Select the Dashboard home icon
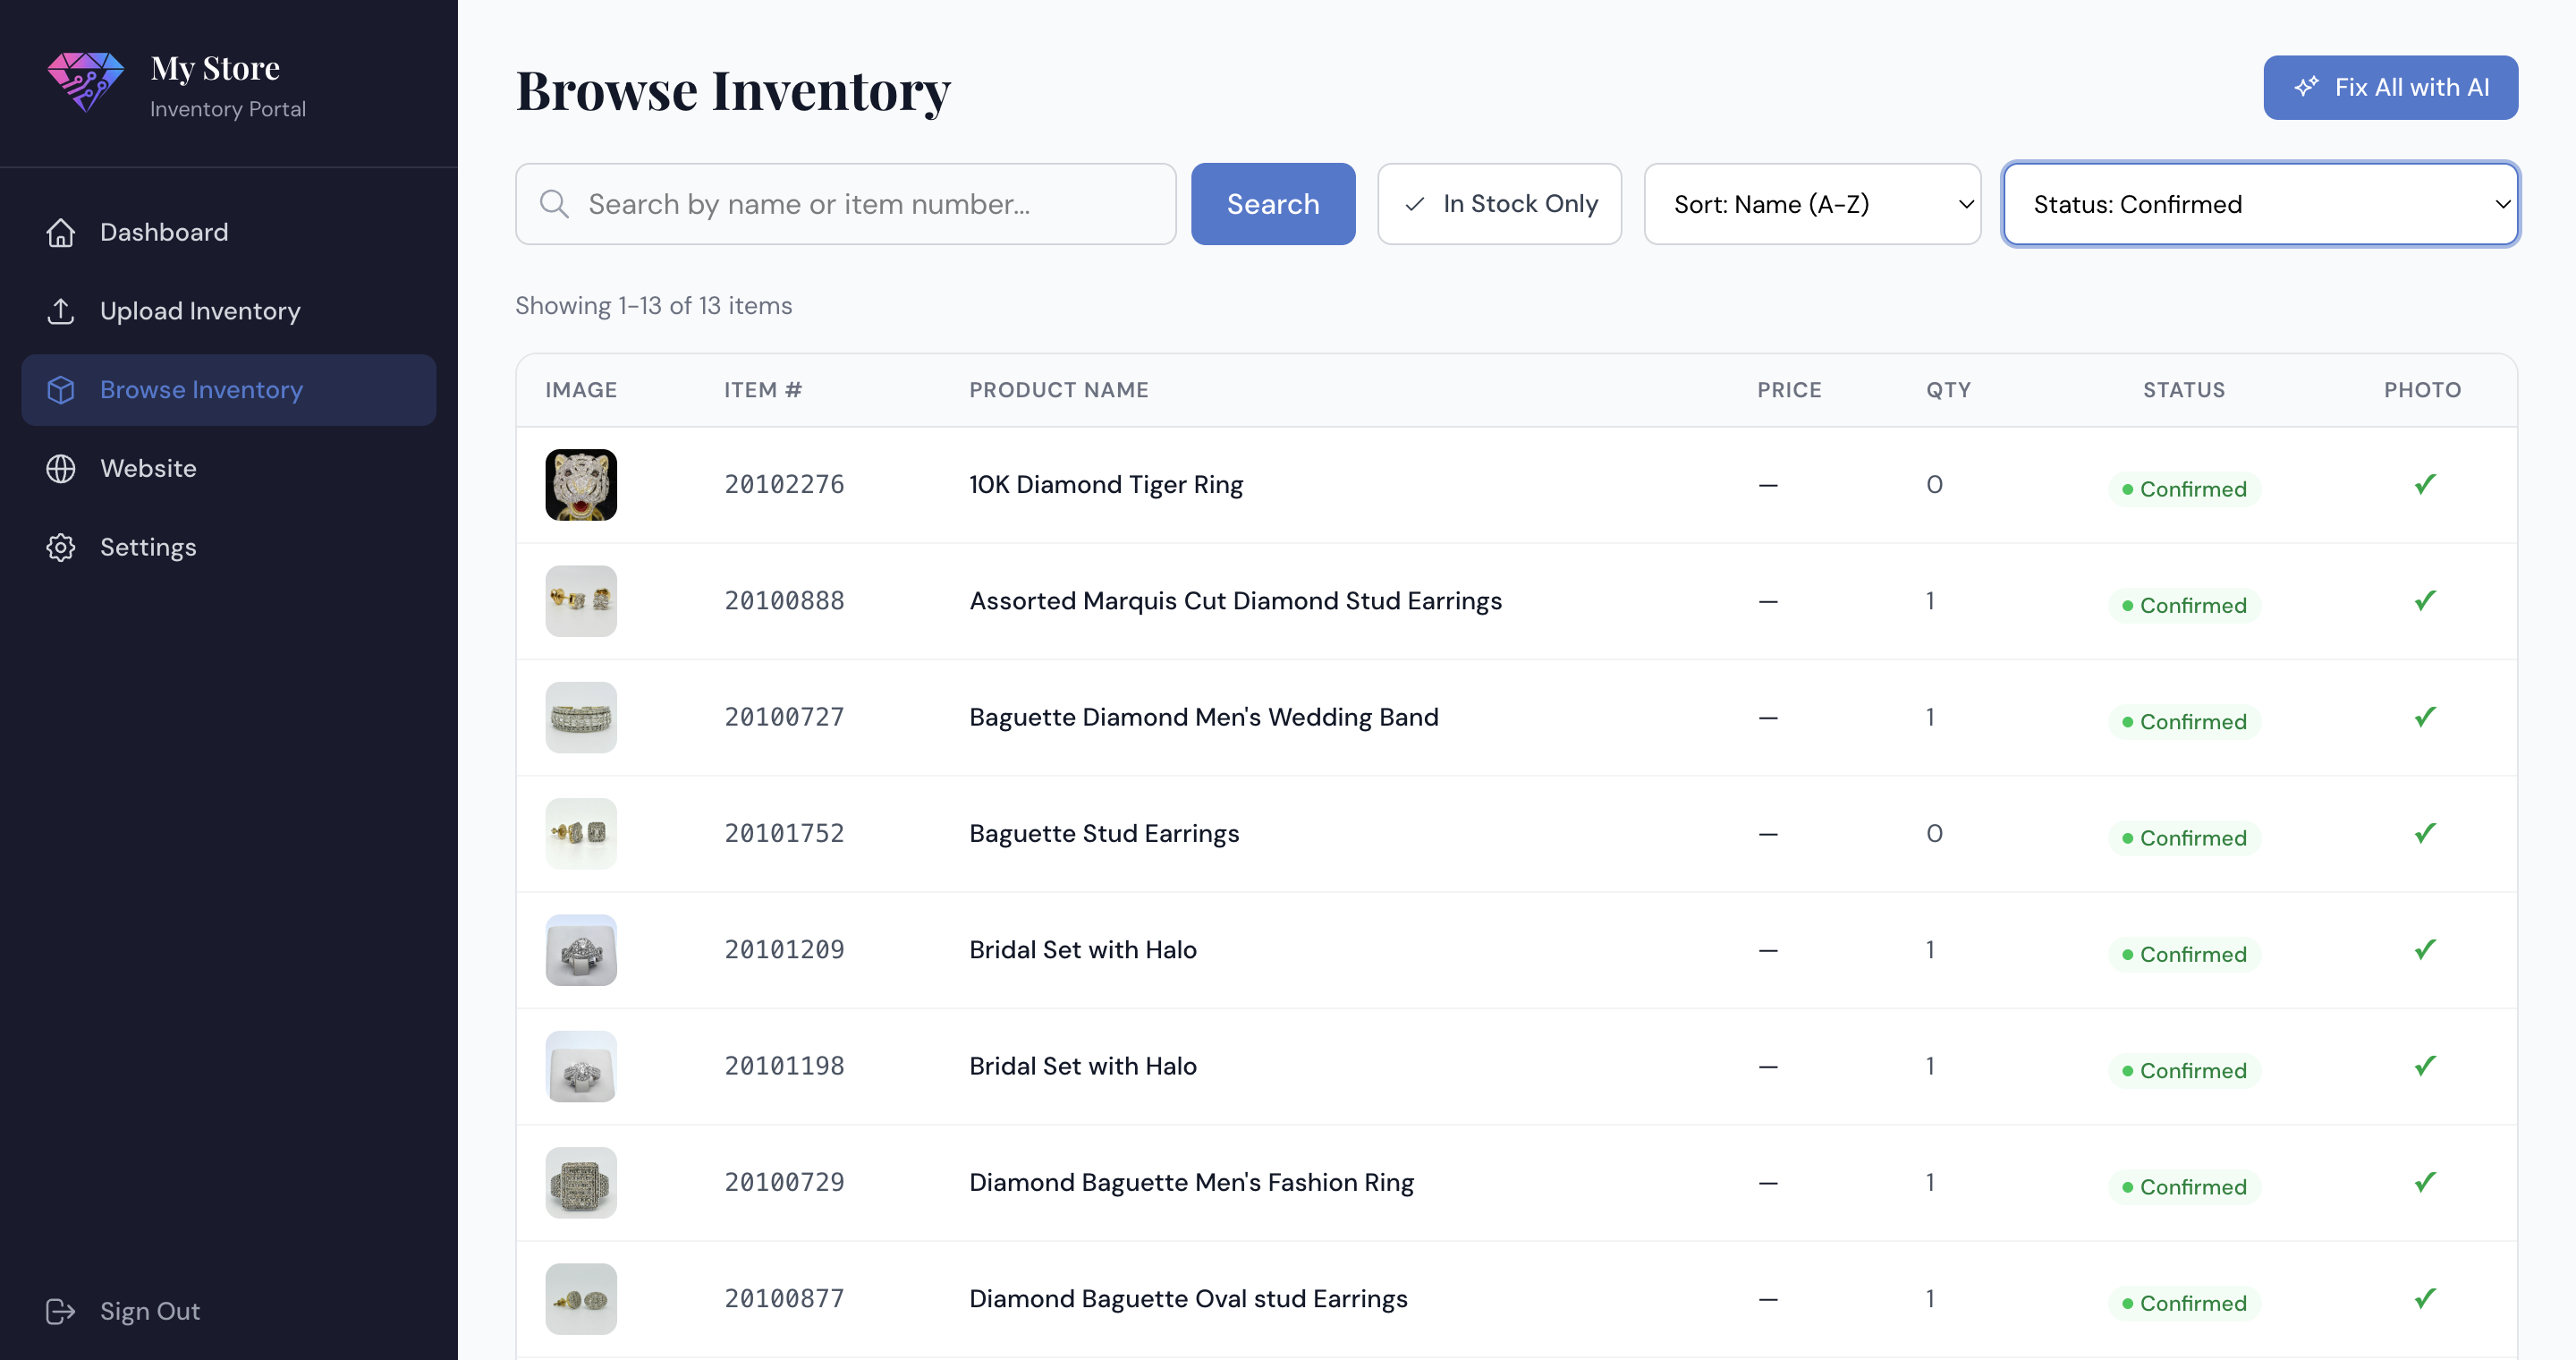Screen dimensions: 2576x1360 (x=61, y=232)
